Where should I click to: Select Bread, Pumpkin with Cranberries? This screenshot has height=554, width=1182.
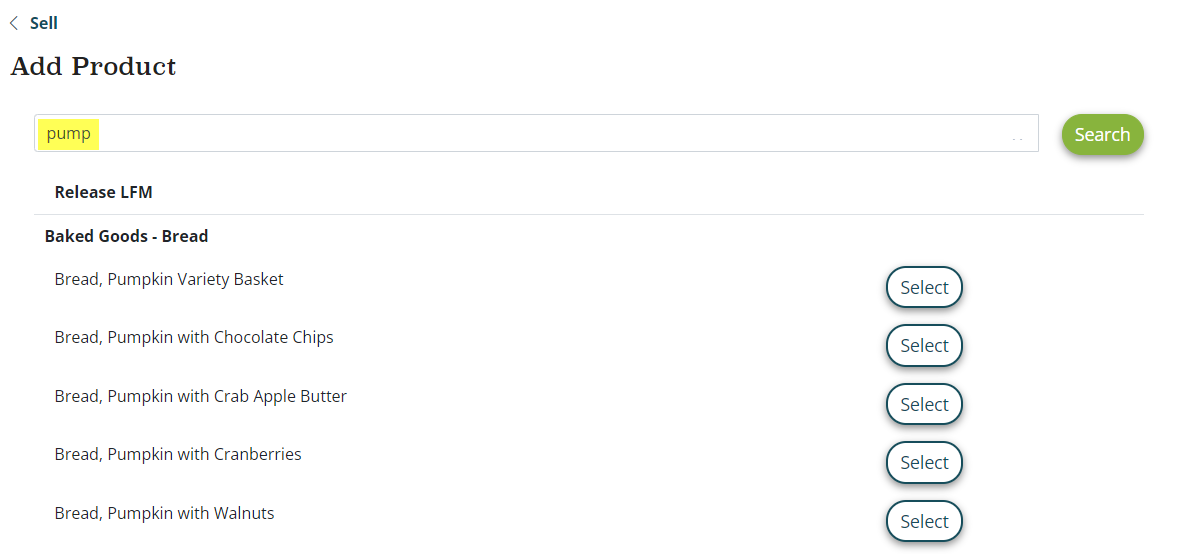click(x=923, y=462)
